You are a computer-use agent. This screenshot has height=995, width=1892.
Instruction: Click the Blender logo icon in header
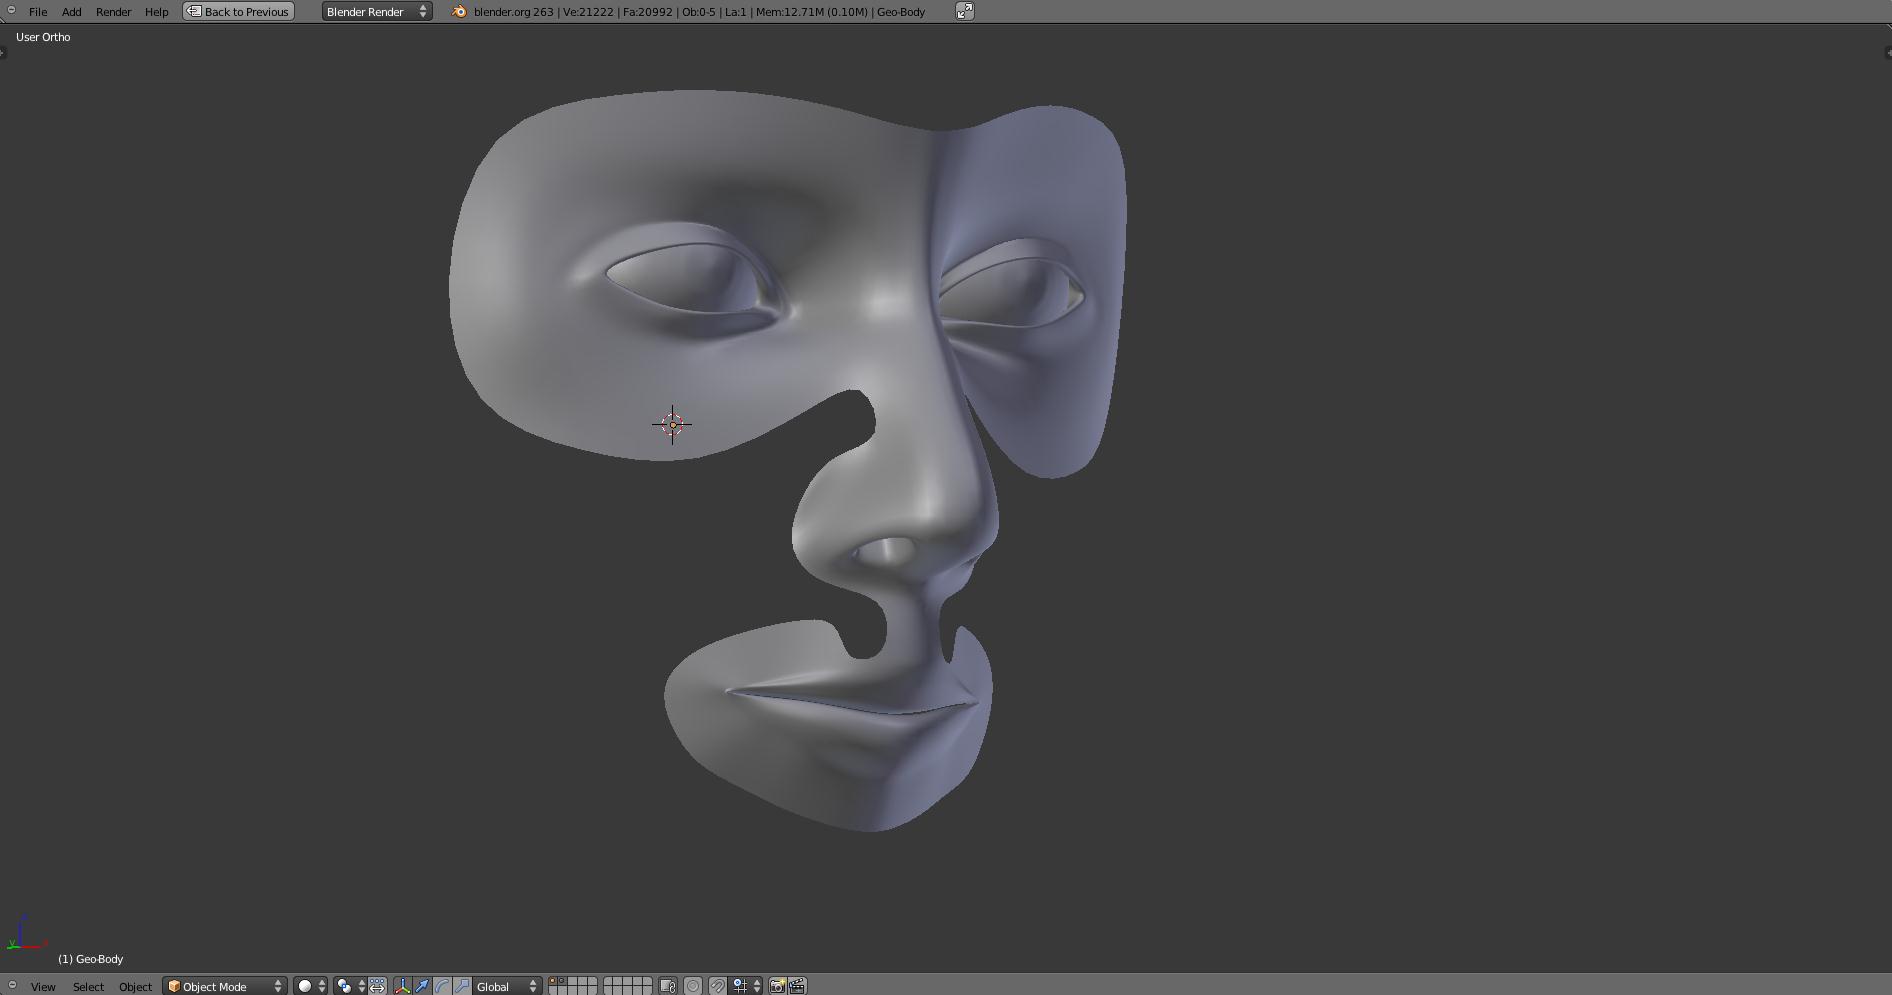459,12
